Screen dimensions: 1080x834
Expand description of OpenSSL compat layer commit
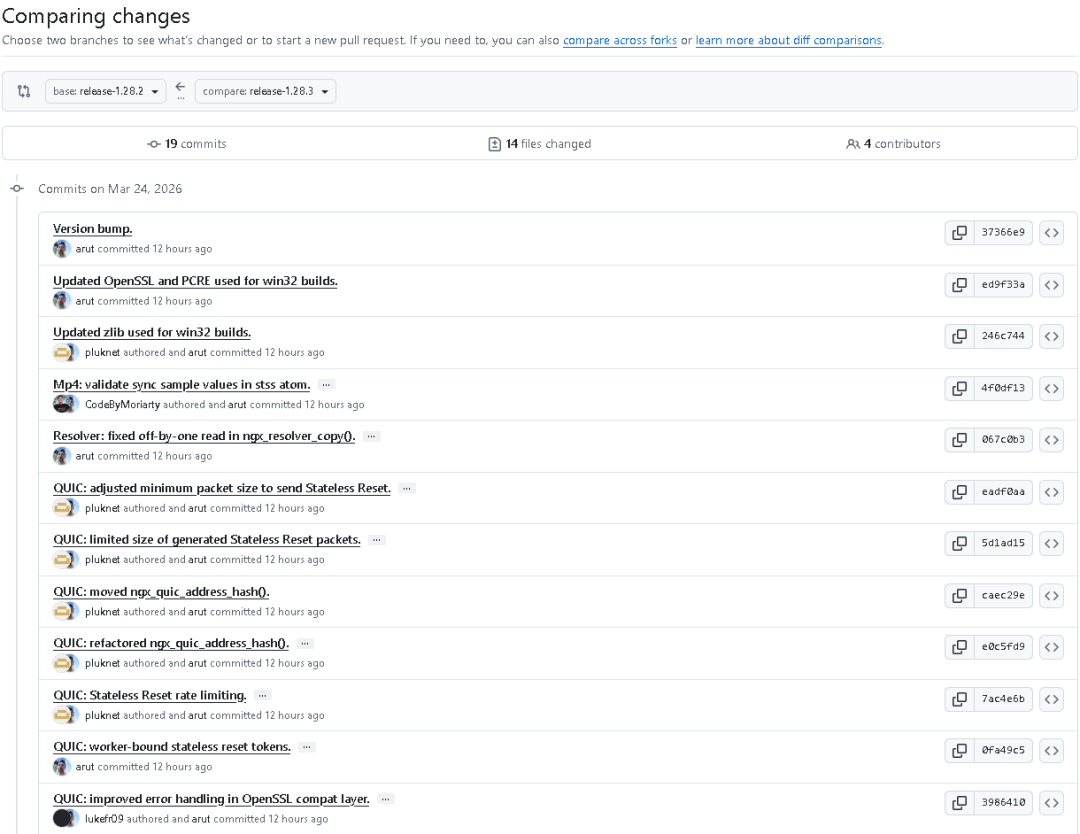[386, 799]
